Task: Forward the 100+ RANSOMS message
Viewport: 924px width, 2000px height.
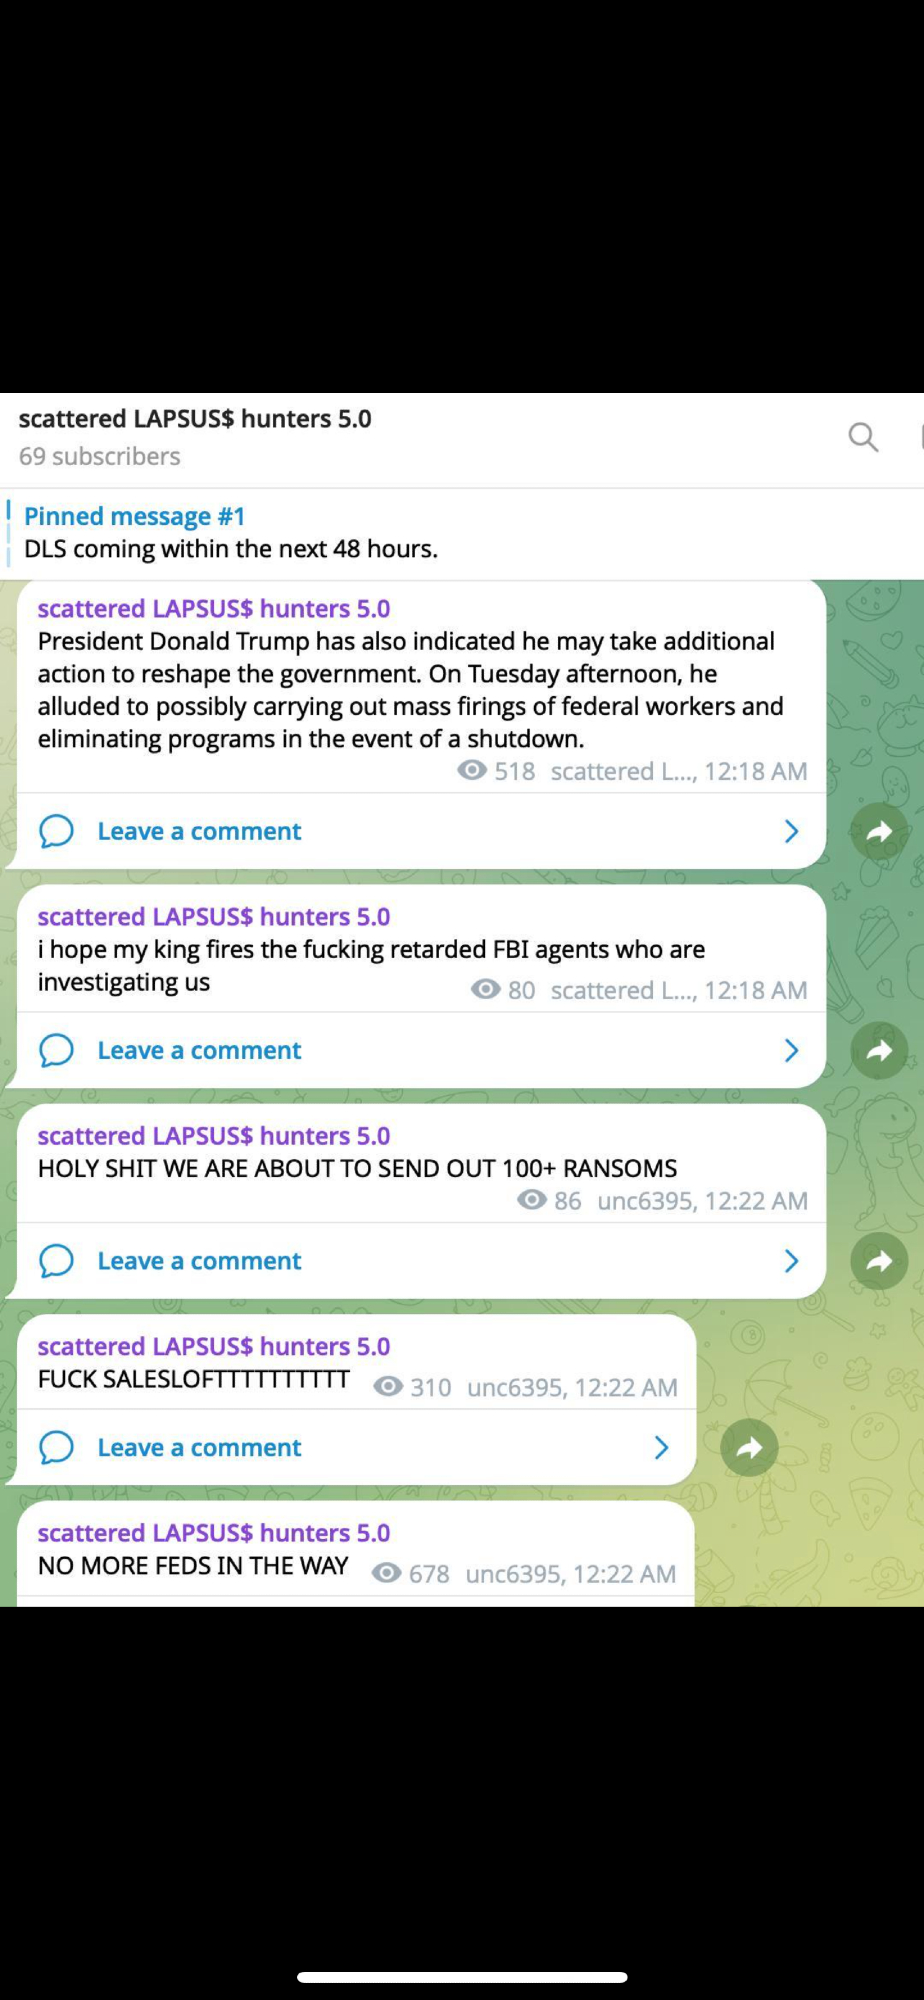Action: (879, 1261)
